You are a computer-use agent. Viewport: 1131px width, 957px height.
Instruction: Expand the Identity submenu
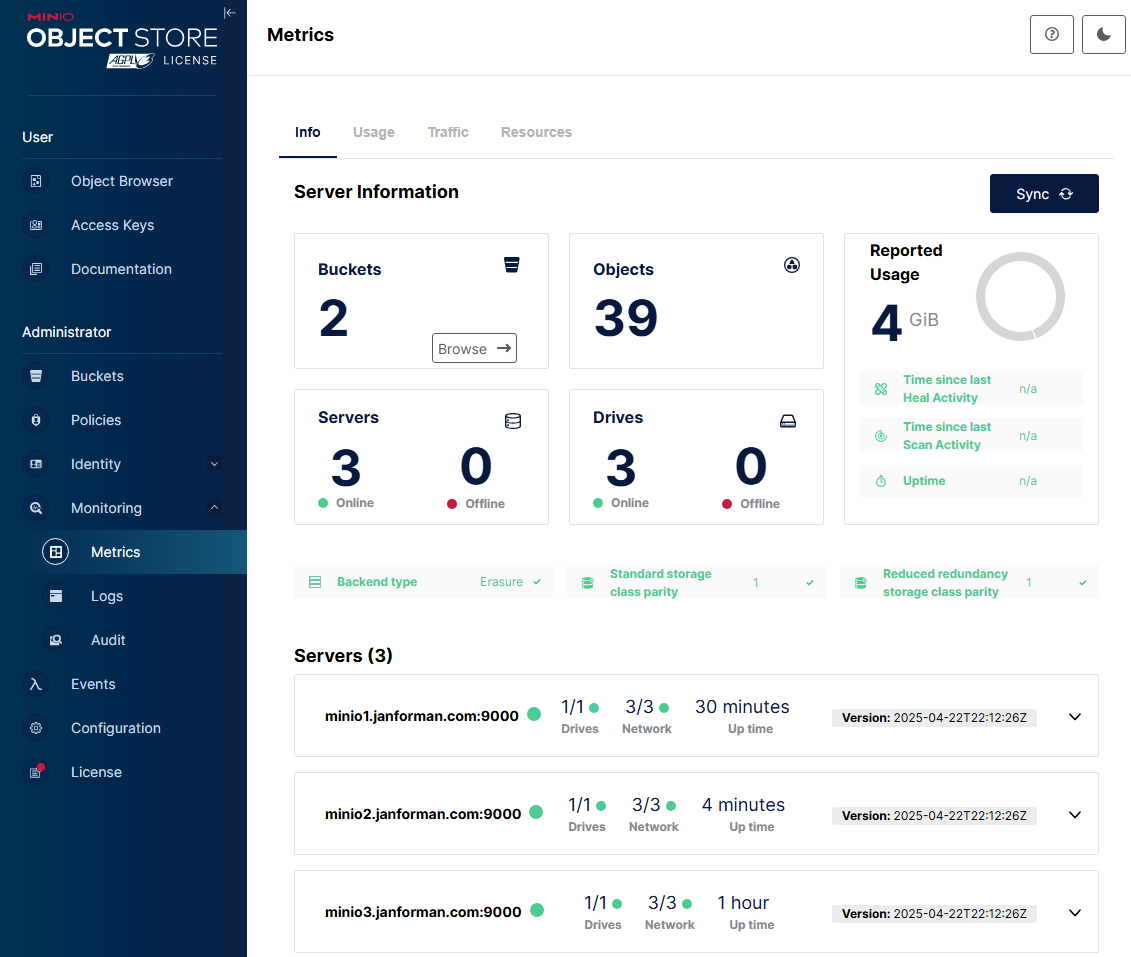214,464
